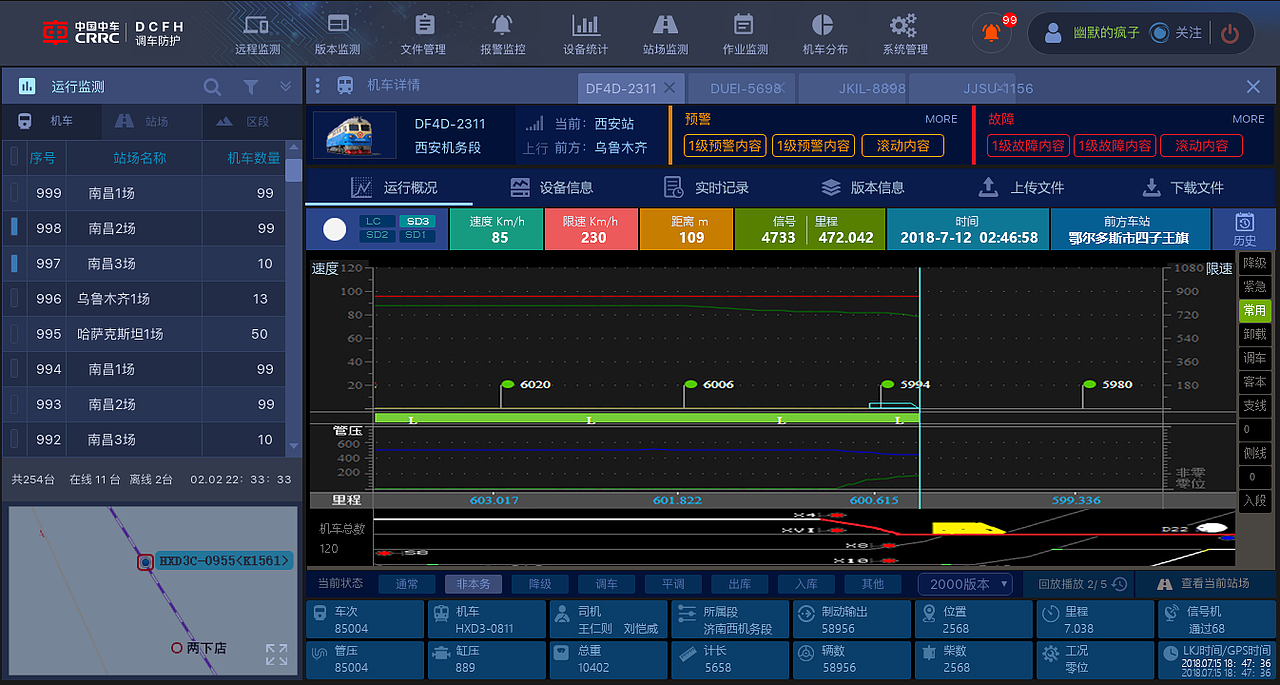Viewport: 1280px width, 685px height.
Task: Open the 下载文件 download tab
Action: coord(1182,187)
